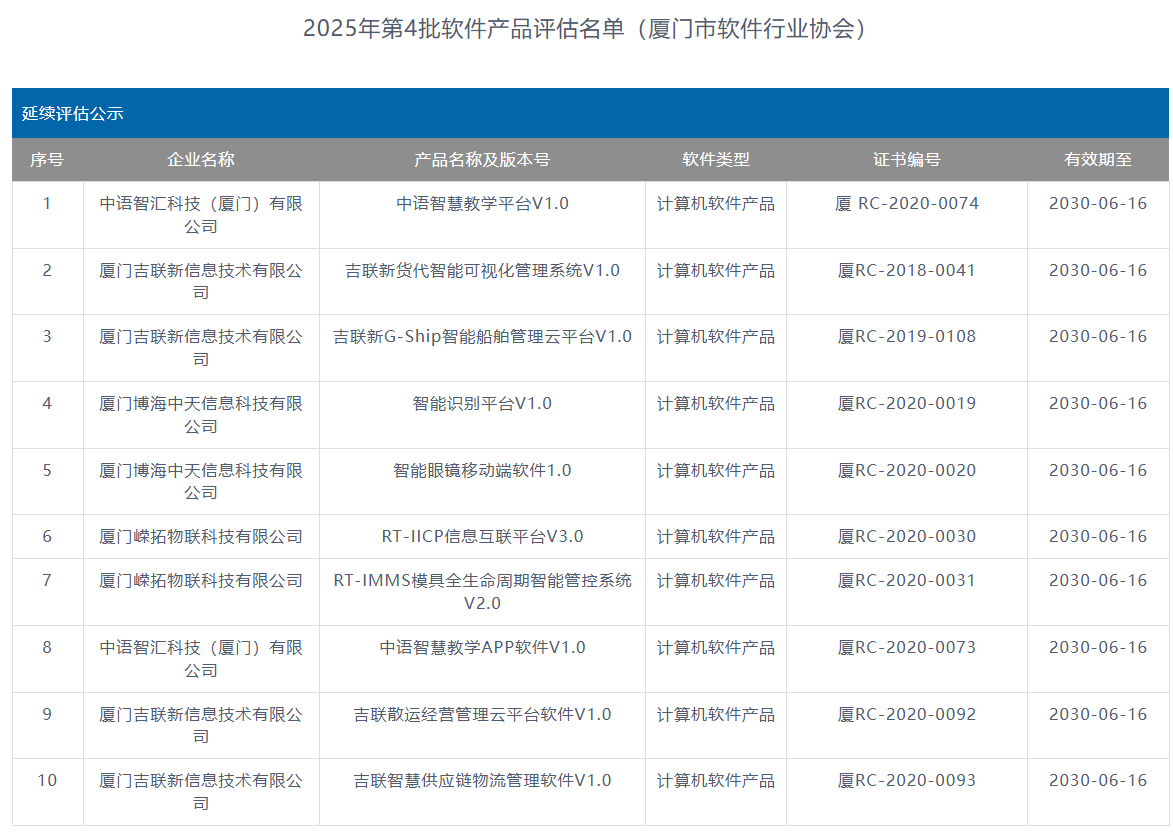Click the 企业名称 column header
1173x838 pixels.
(x=201, y=160)
